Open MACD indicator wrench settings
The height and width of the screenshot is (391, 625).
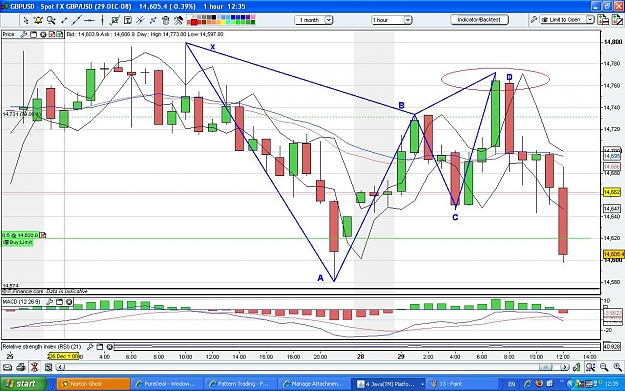click(x=50, y=302)
